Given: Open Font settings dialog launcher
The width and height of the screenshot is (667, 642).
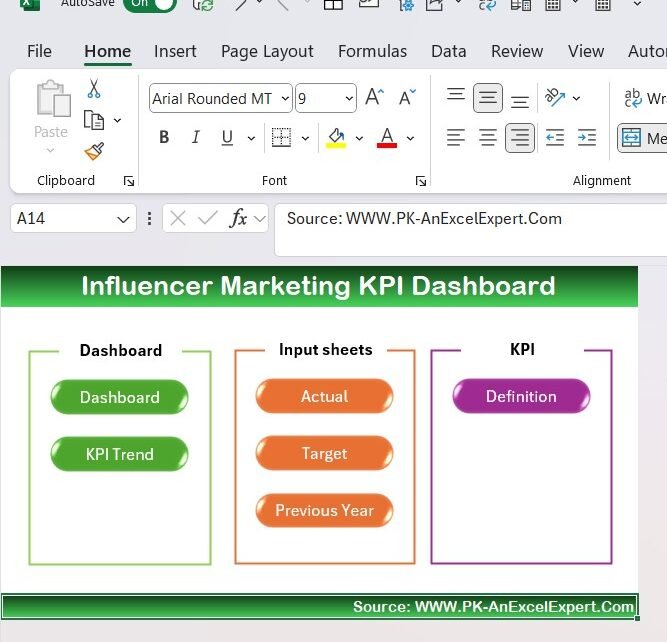Looking at the screenshot, I should tap(421, 182).
